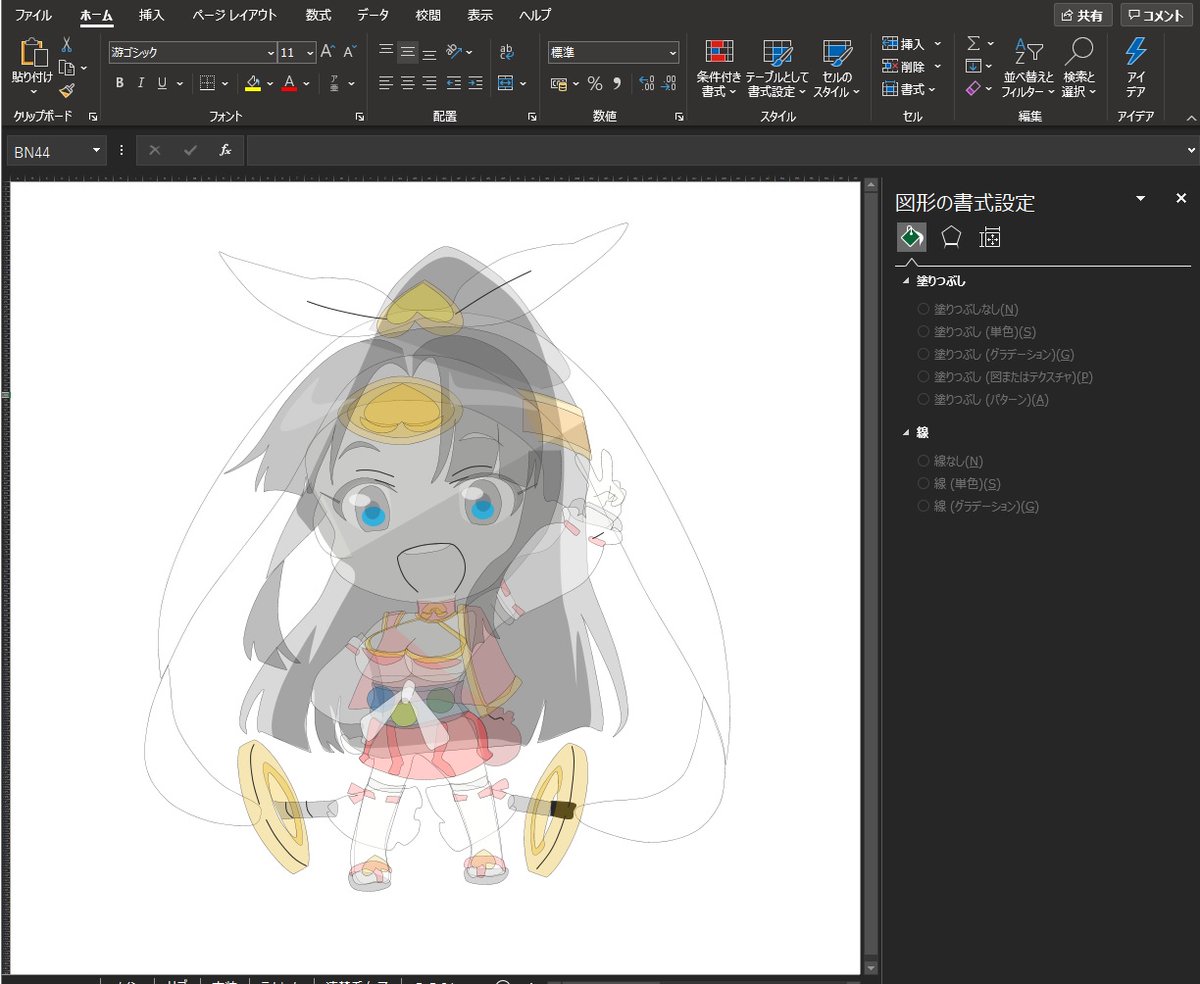Switch to the 数式 ribbon tab

[318, 15]
